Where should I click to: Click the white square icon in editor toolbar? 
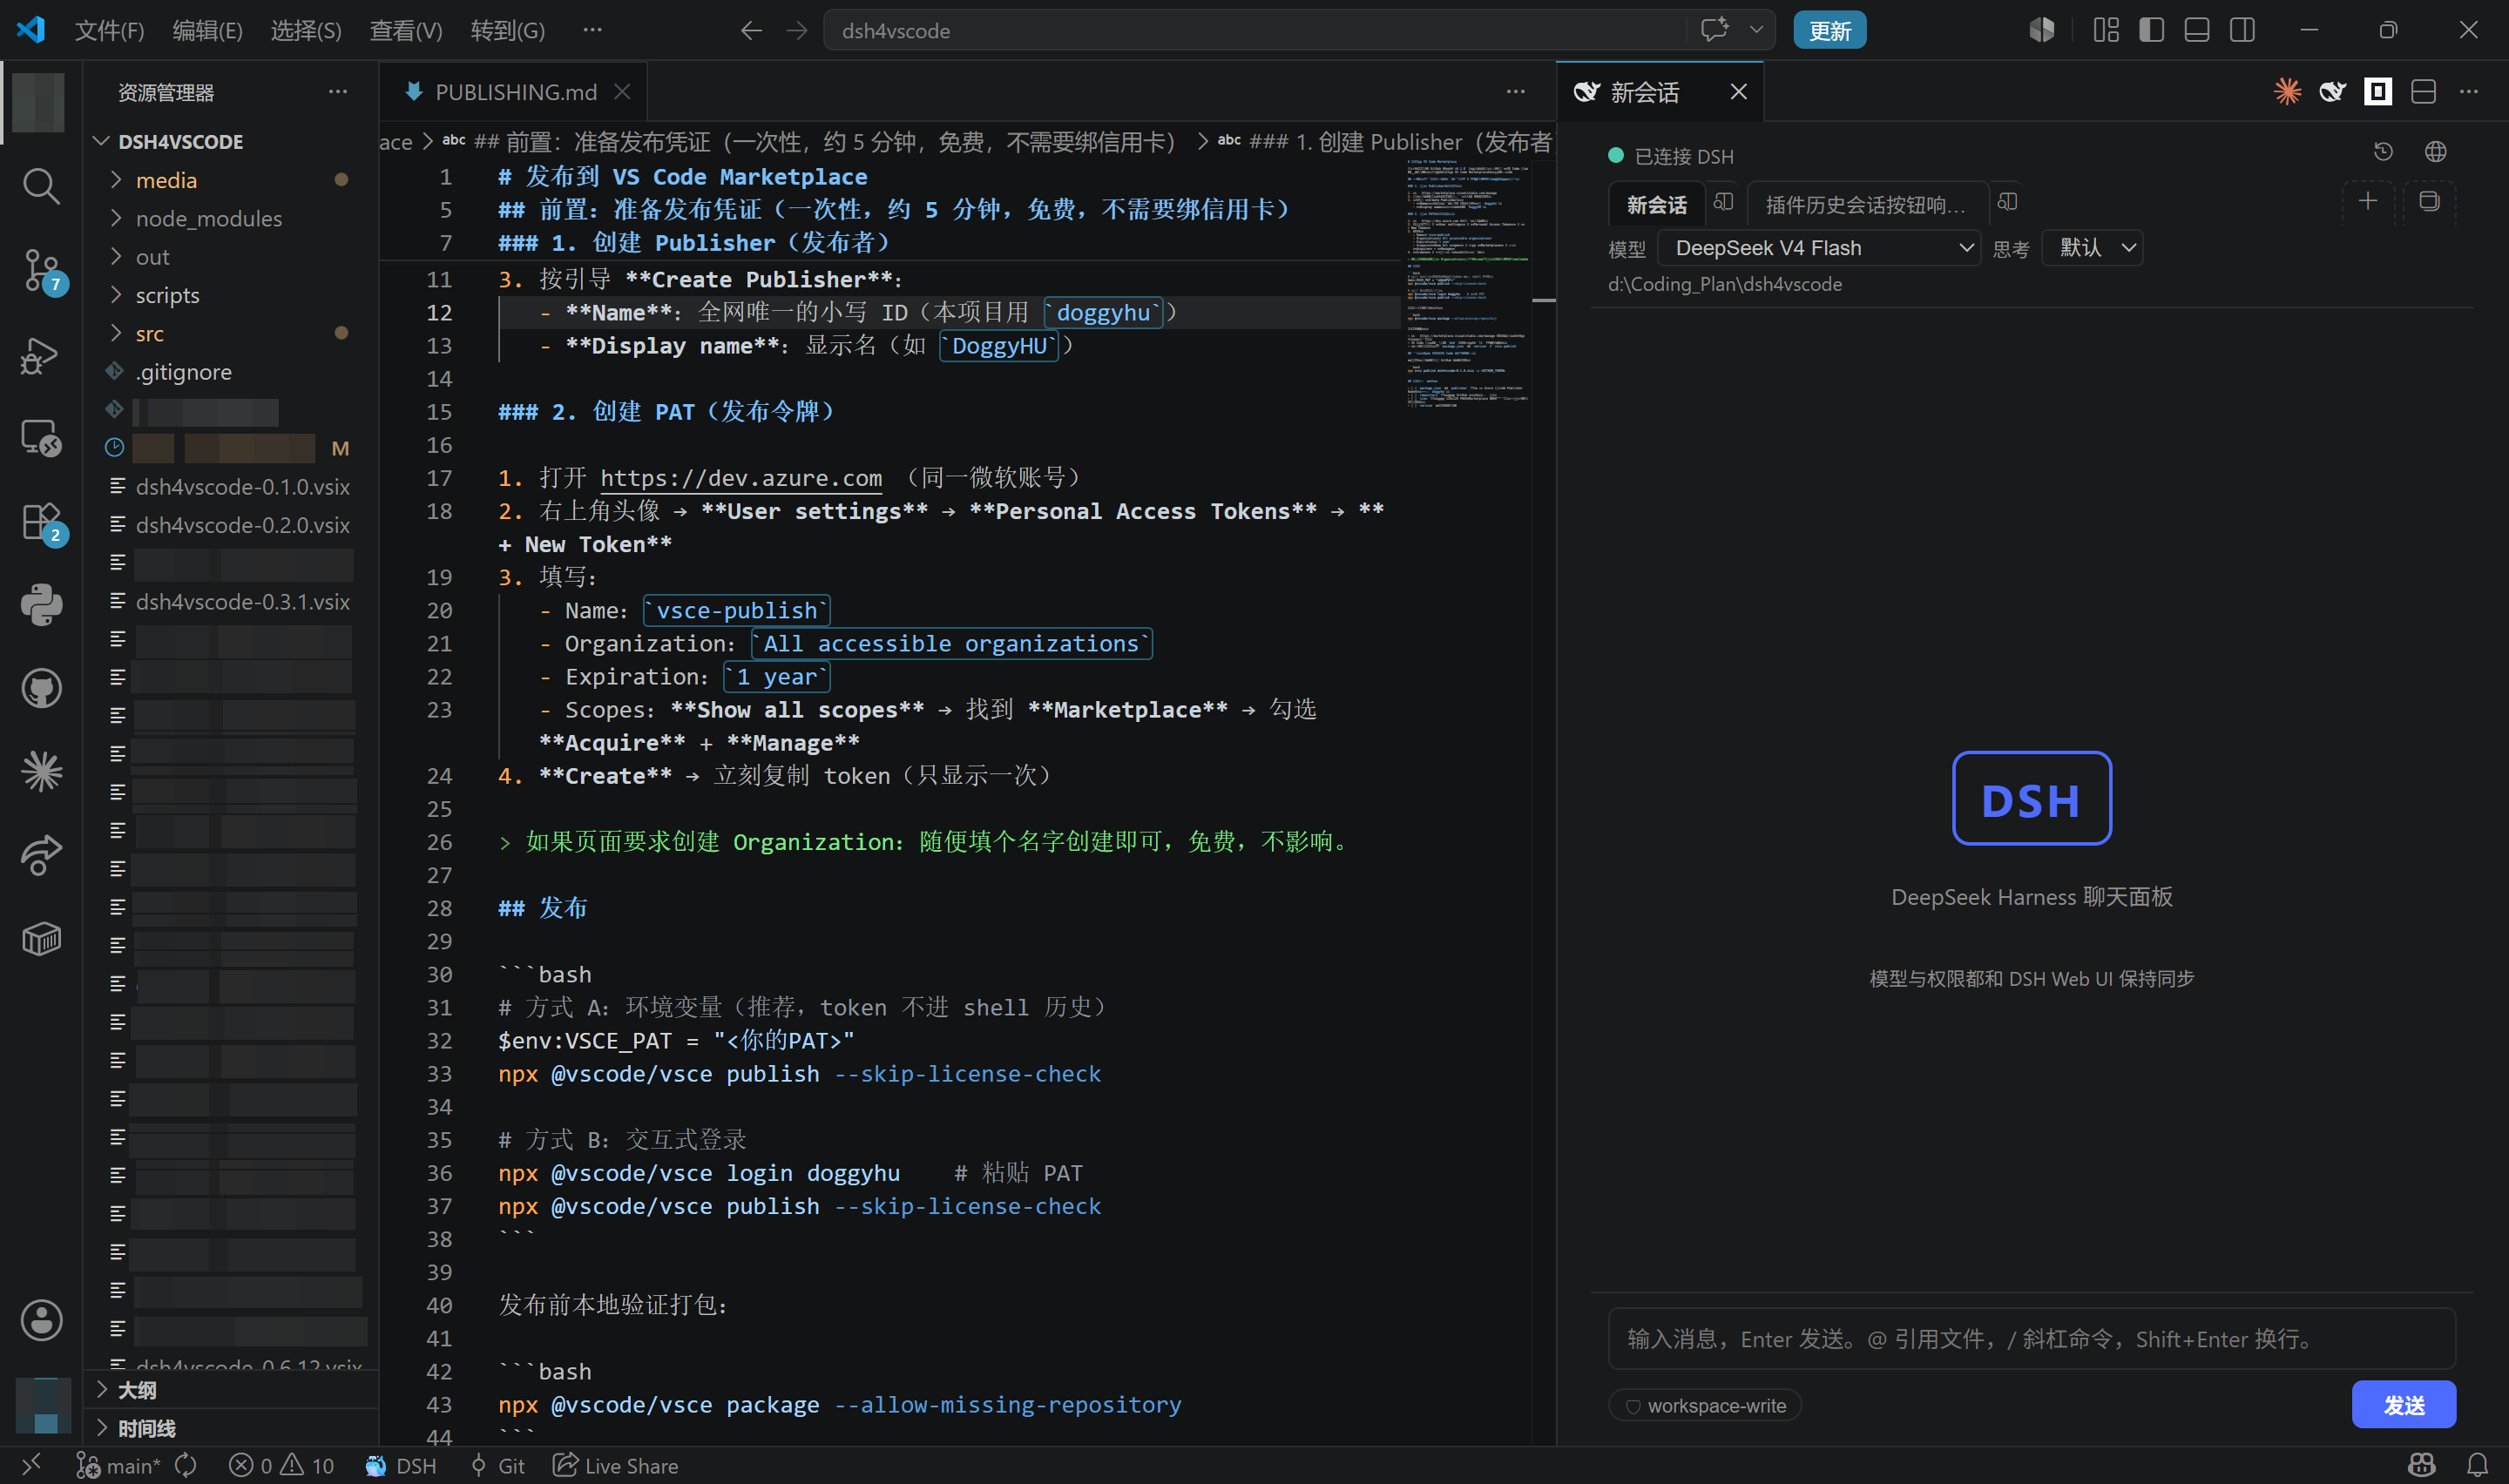pos(2378,92)
